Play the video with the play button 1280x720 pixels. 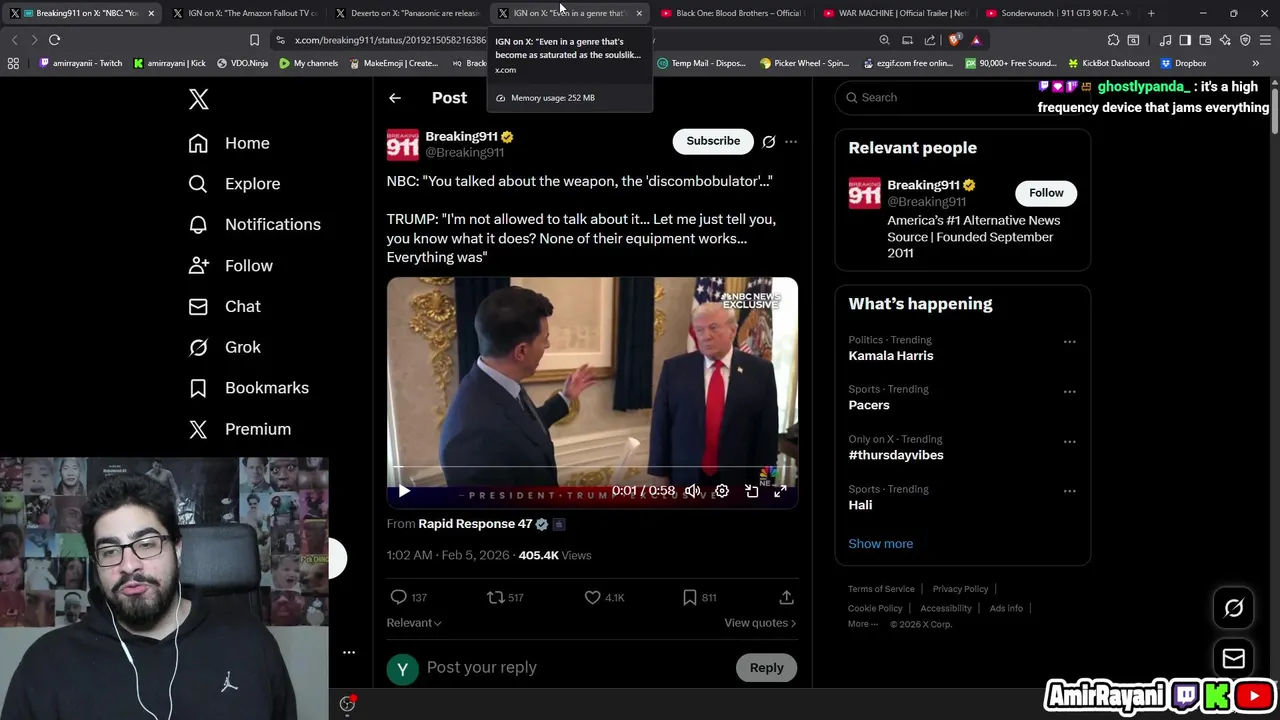click(x=404, y=491)
